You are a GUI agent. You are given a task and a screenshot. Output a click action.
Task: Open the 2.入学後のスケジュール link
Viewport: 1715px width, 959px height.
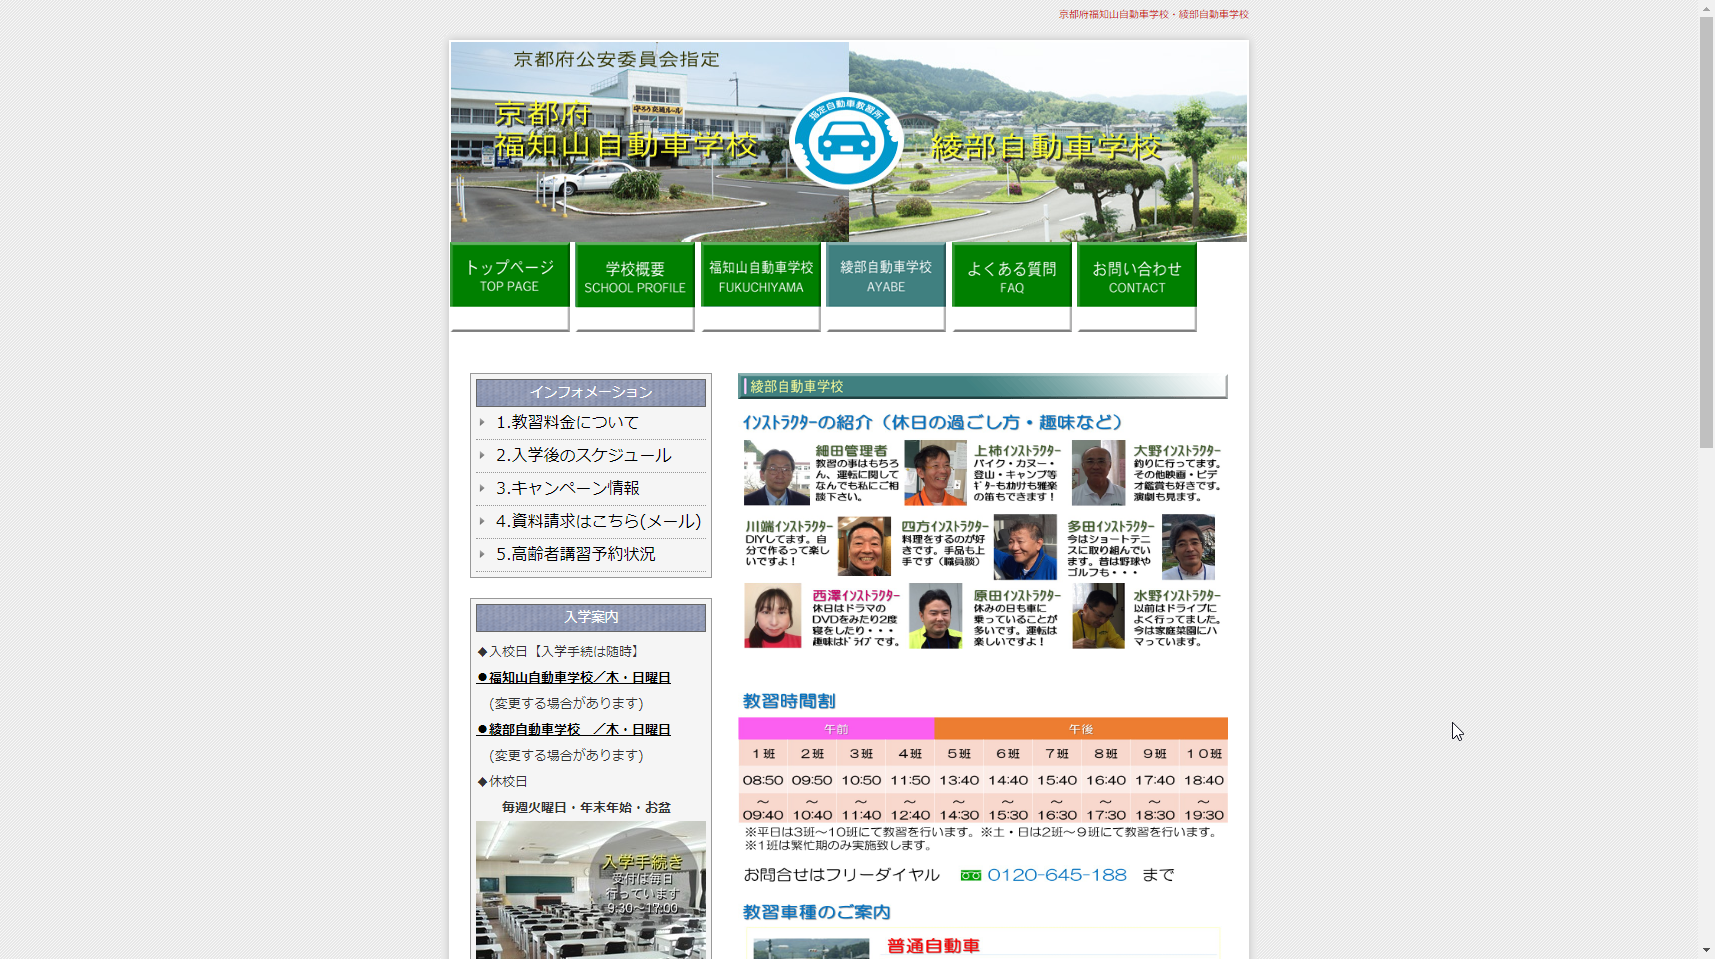pos(583,455)
